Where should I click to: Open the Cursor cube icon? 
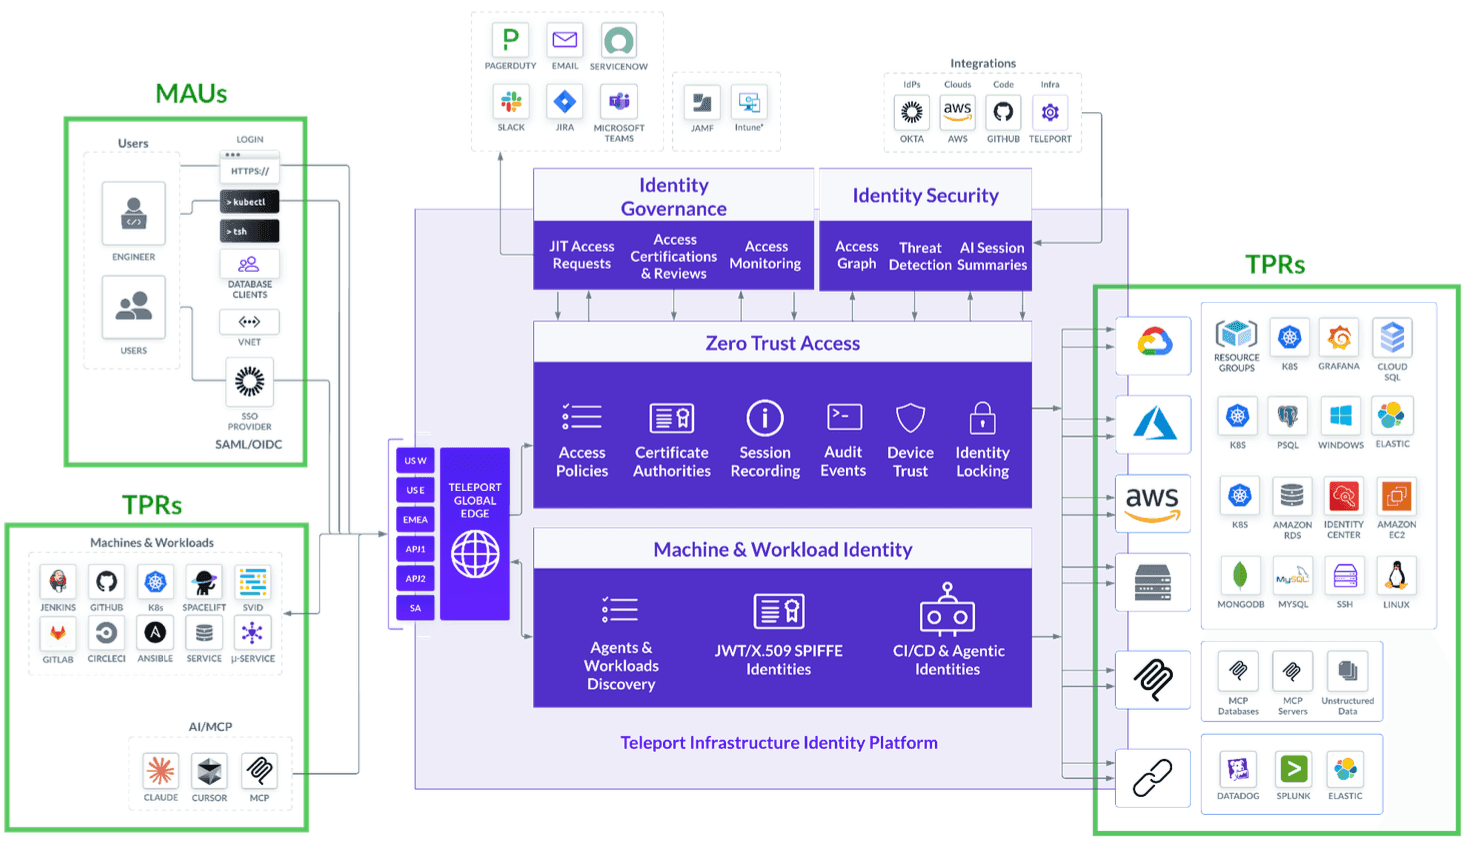pos(210,771)
